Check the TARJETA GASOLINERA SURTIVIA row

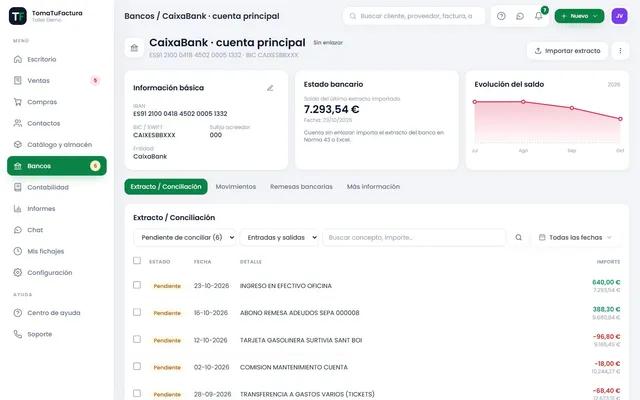[137, 339]
